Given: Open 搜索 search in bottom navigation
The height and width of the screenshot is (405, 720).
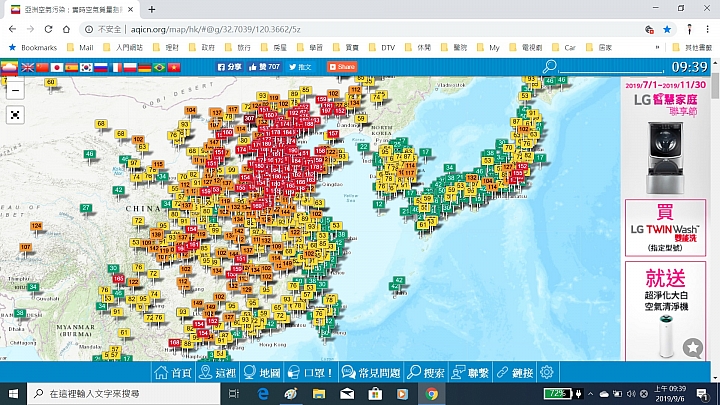Looking at the screenshot, I should [x=426, y=372].
